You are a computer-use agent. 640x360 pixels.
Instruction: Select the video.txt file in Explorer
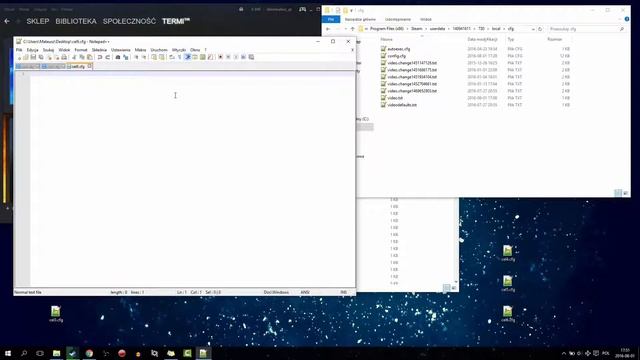click(395, 98)
